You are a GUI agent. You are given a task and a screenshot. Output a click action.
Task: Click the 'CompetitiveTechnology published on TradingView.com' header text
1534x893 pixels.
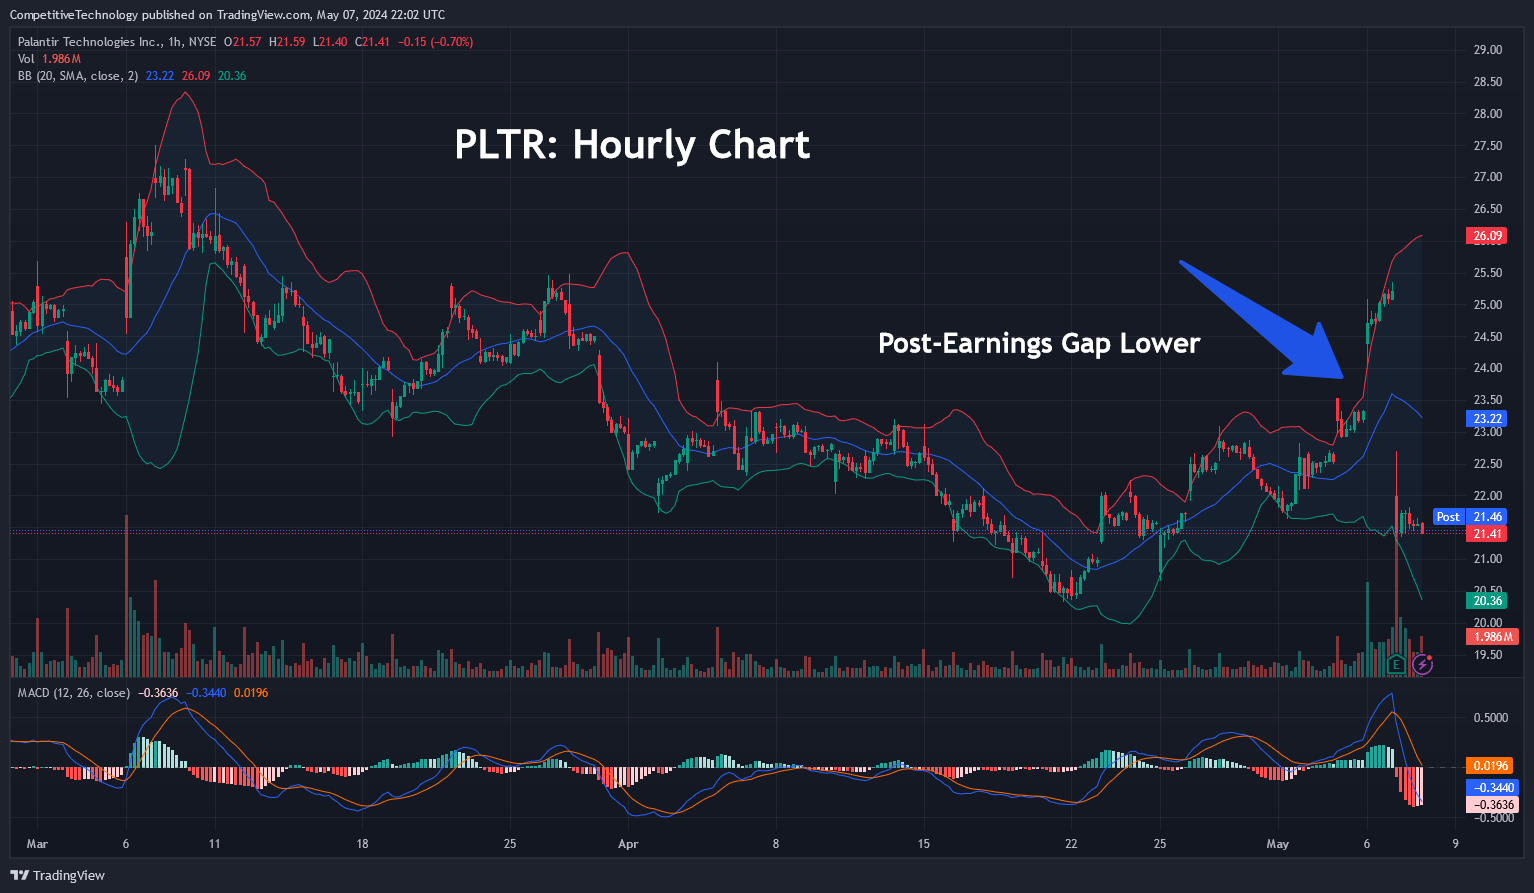[161, 15]
